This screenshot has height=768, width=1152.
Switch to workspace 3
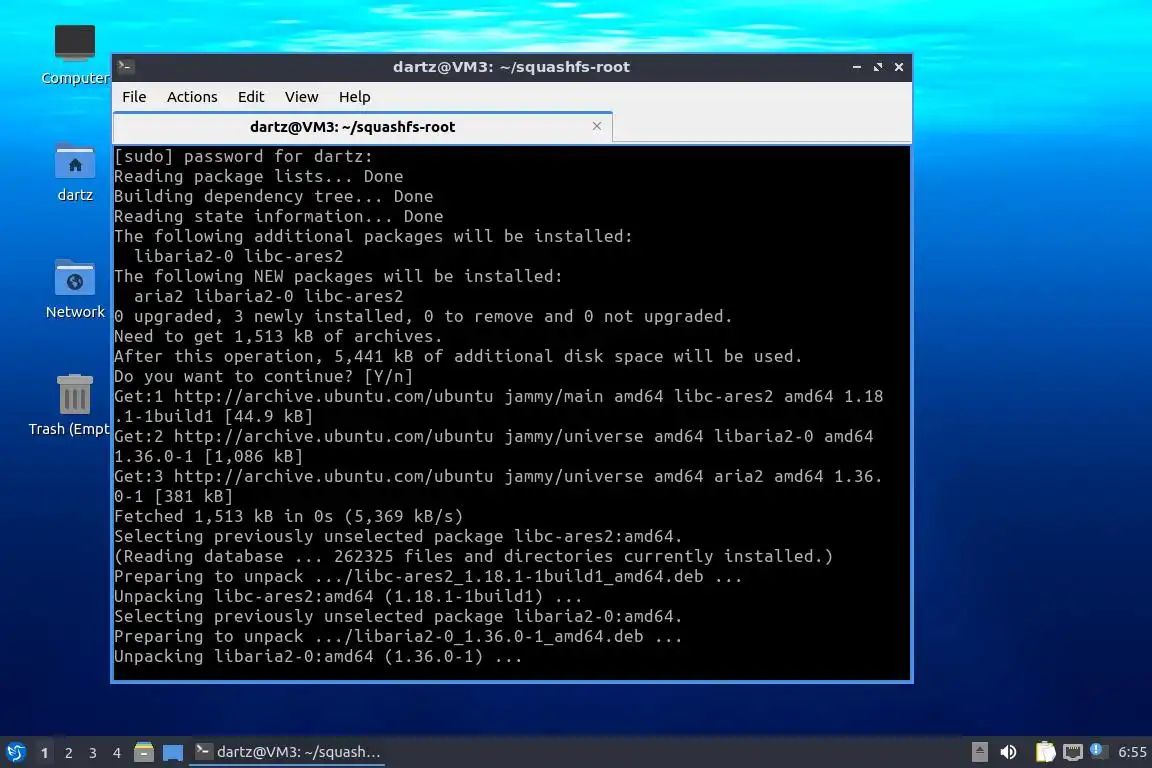tap(93, 753)
